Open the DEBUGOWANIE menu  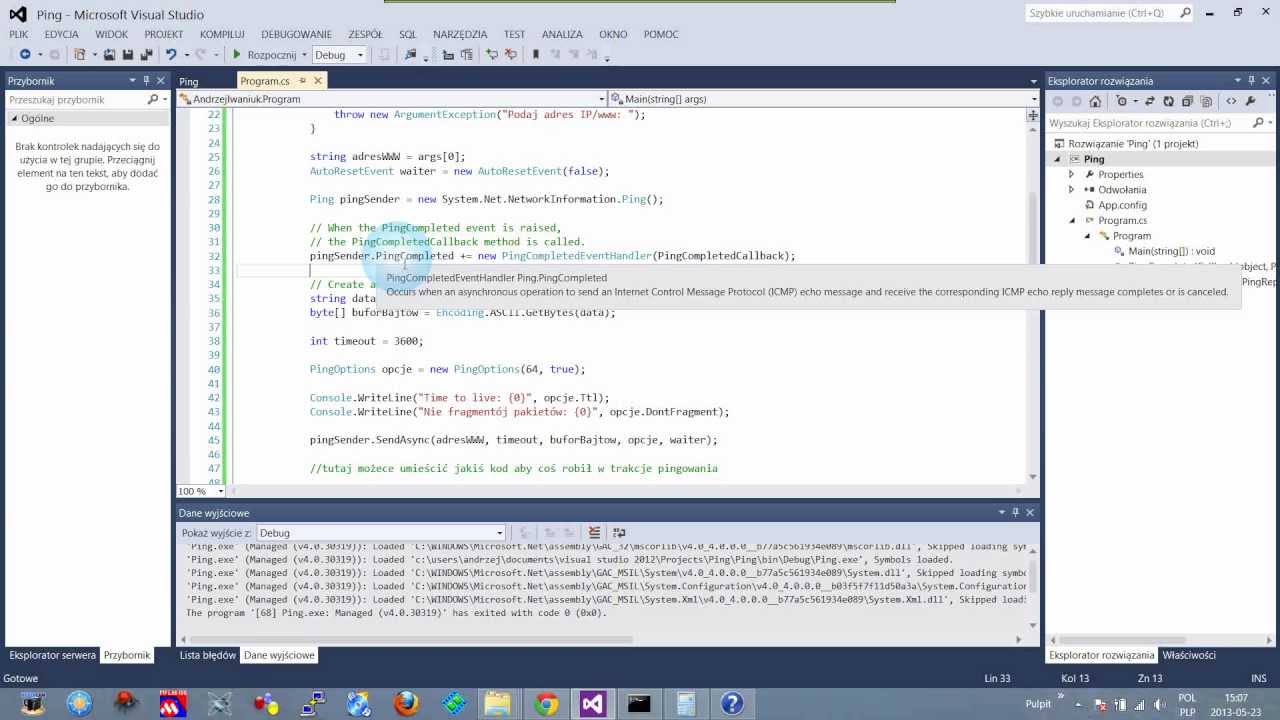coord(297,34)
